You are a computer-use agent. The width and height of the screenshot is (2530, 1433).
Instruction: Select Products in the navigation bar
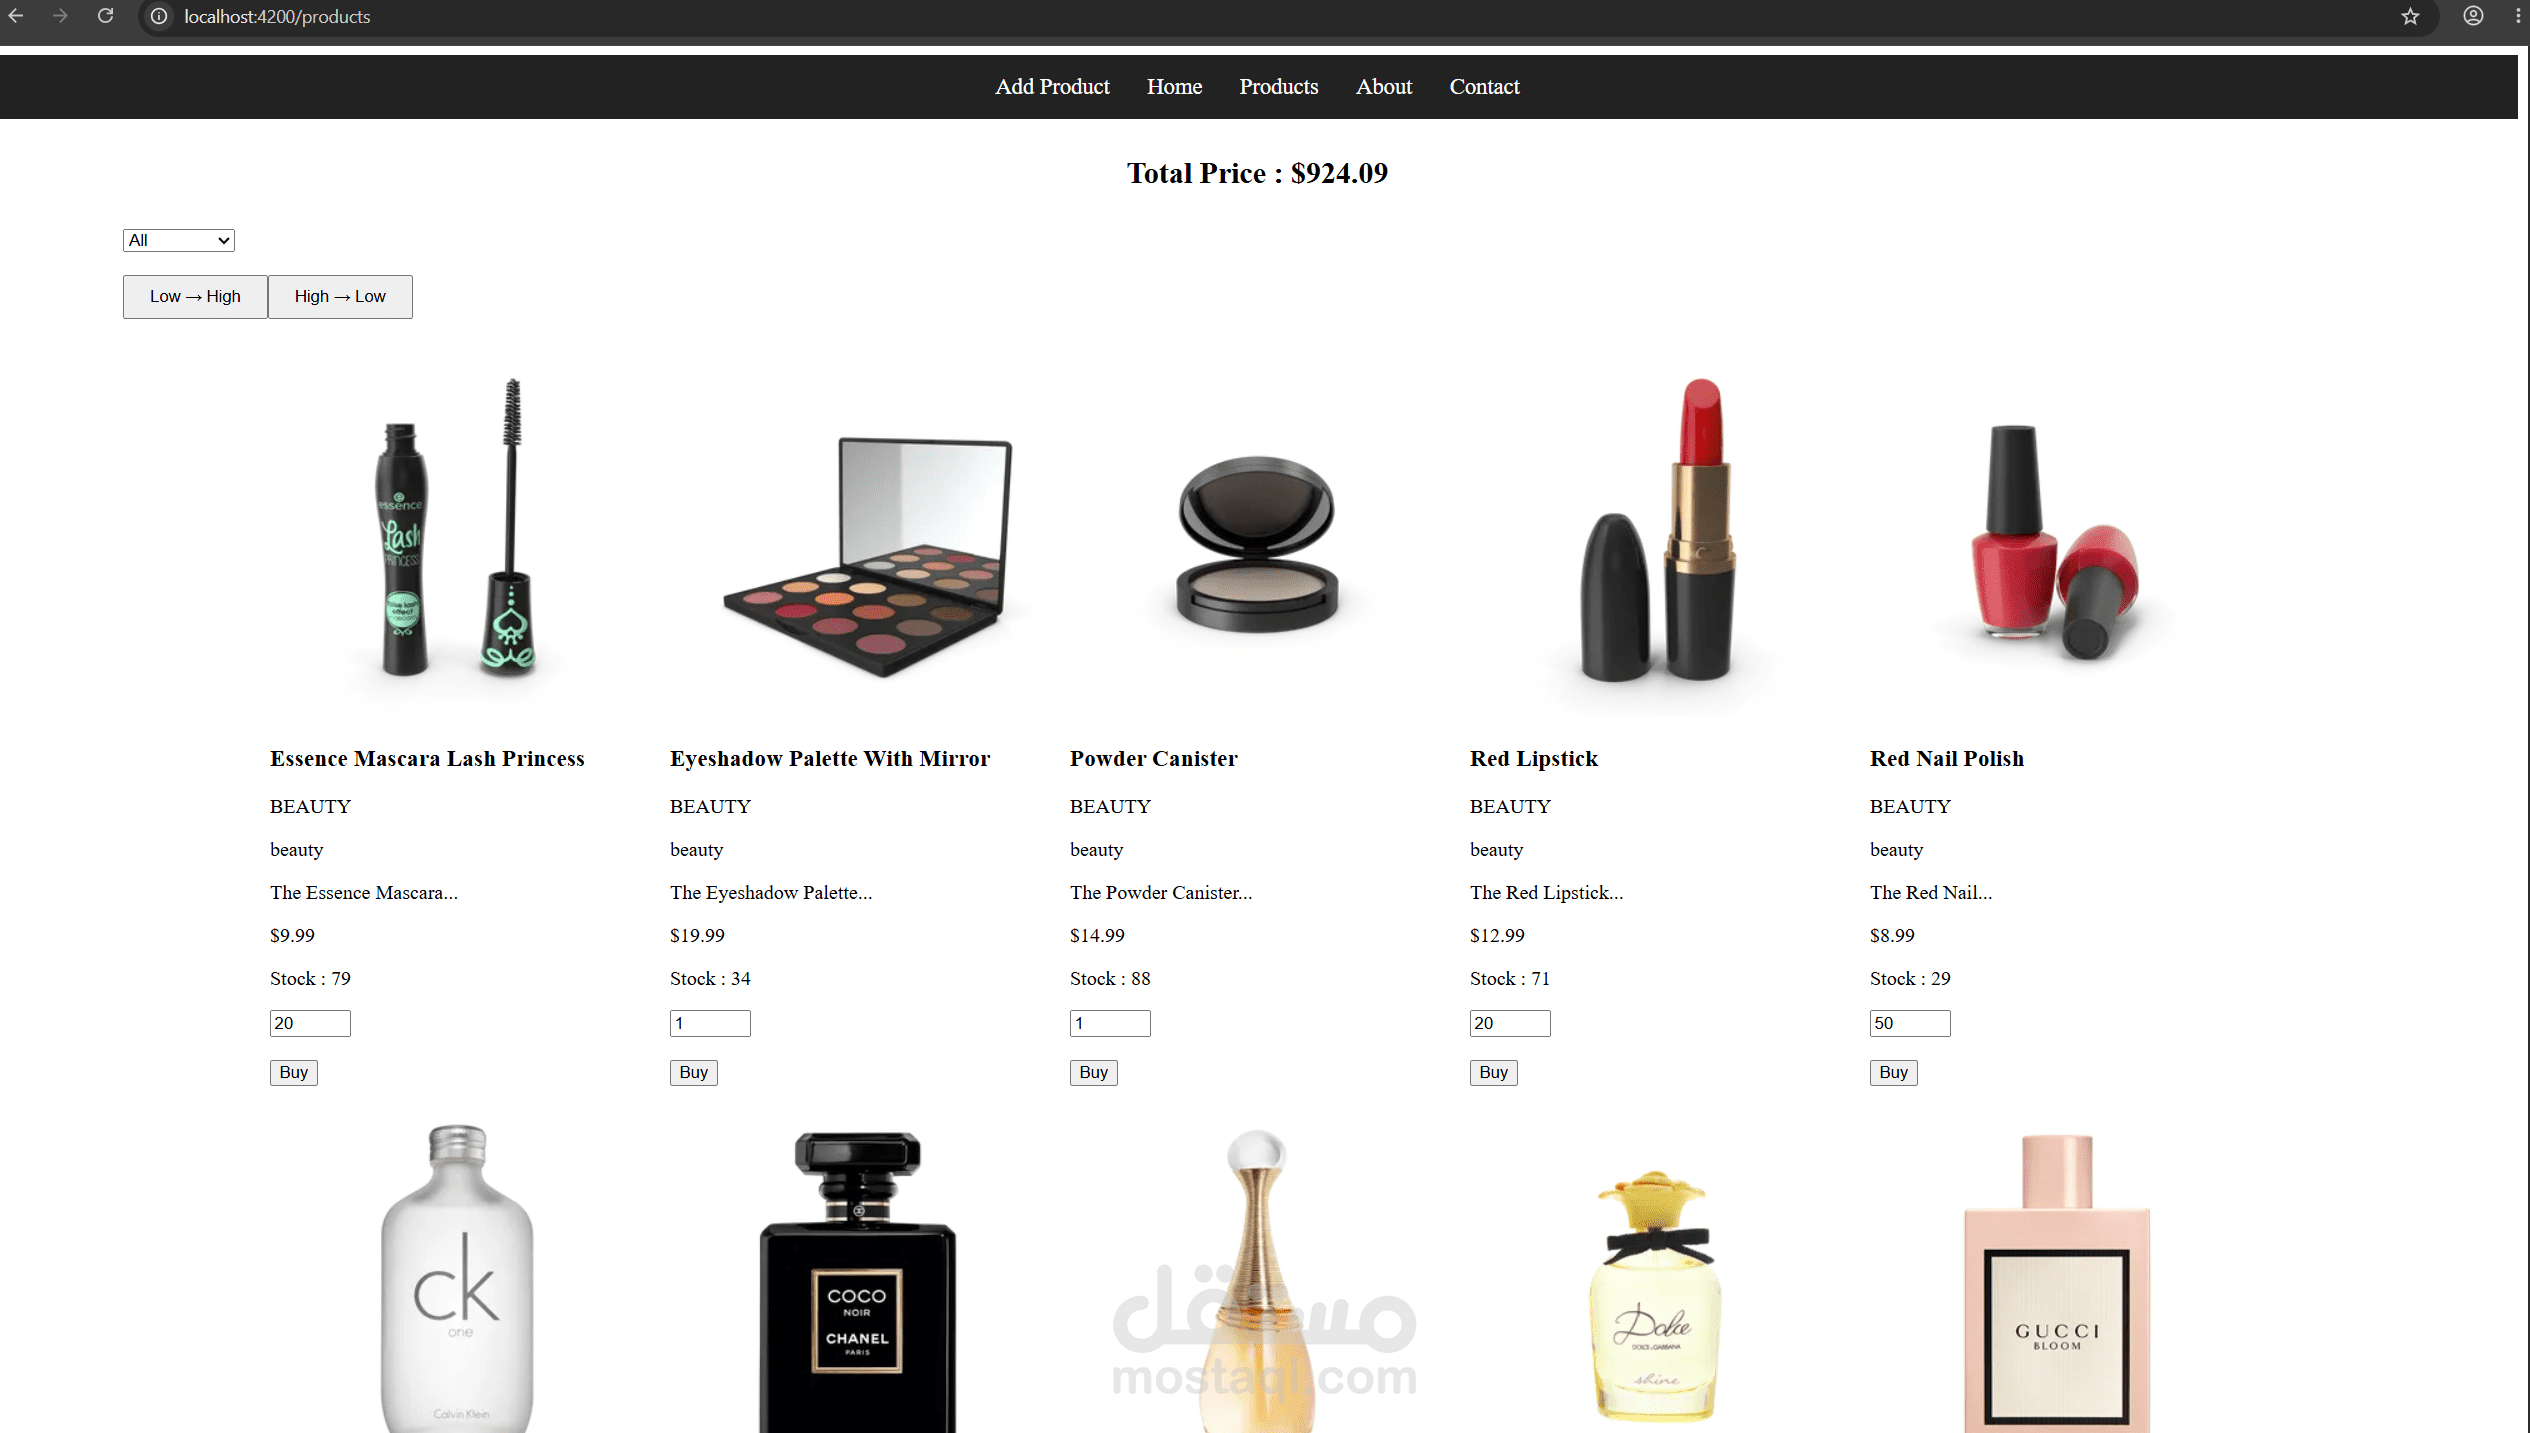click(x=1279, y=87)
